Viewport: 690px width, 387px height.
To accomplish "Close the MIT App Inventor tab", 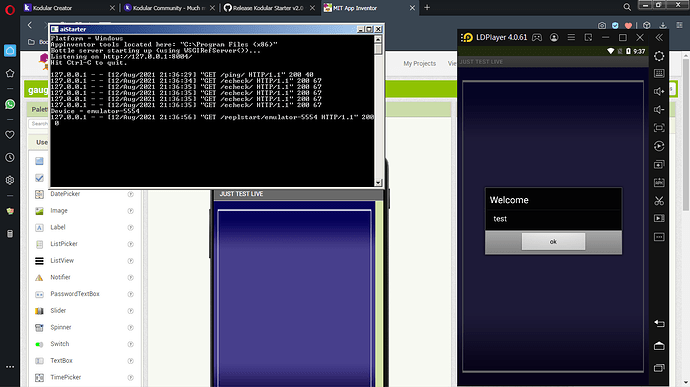I will click(x=412, y=8).
